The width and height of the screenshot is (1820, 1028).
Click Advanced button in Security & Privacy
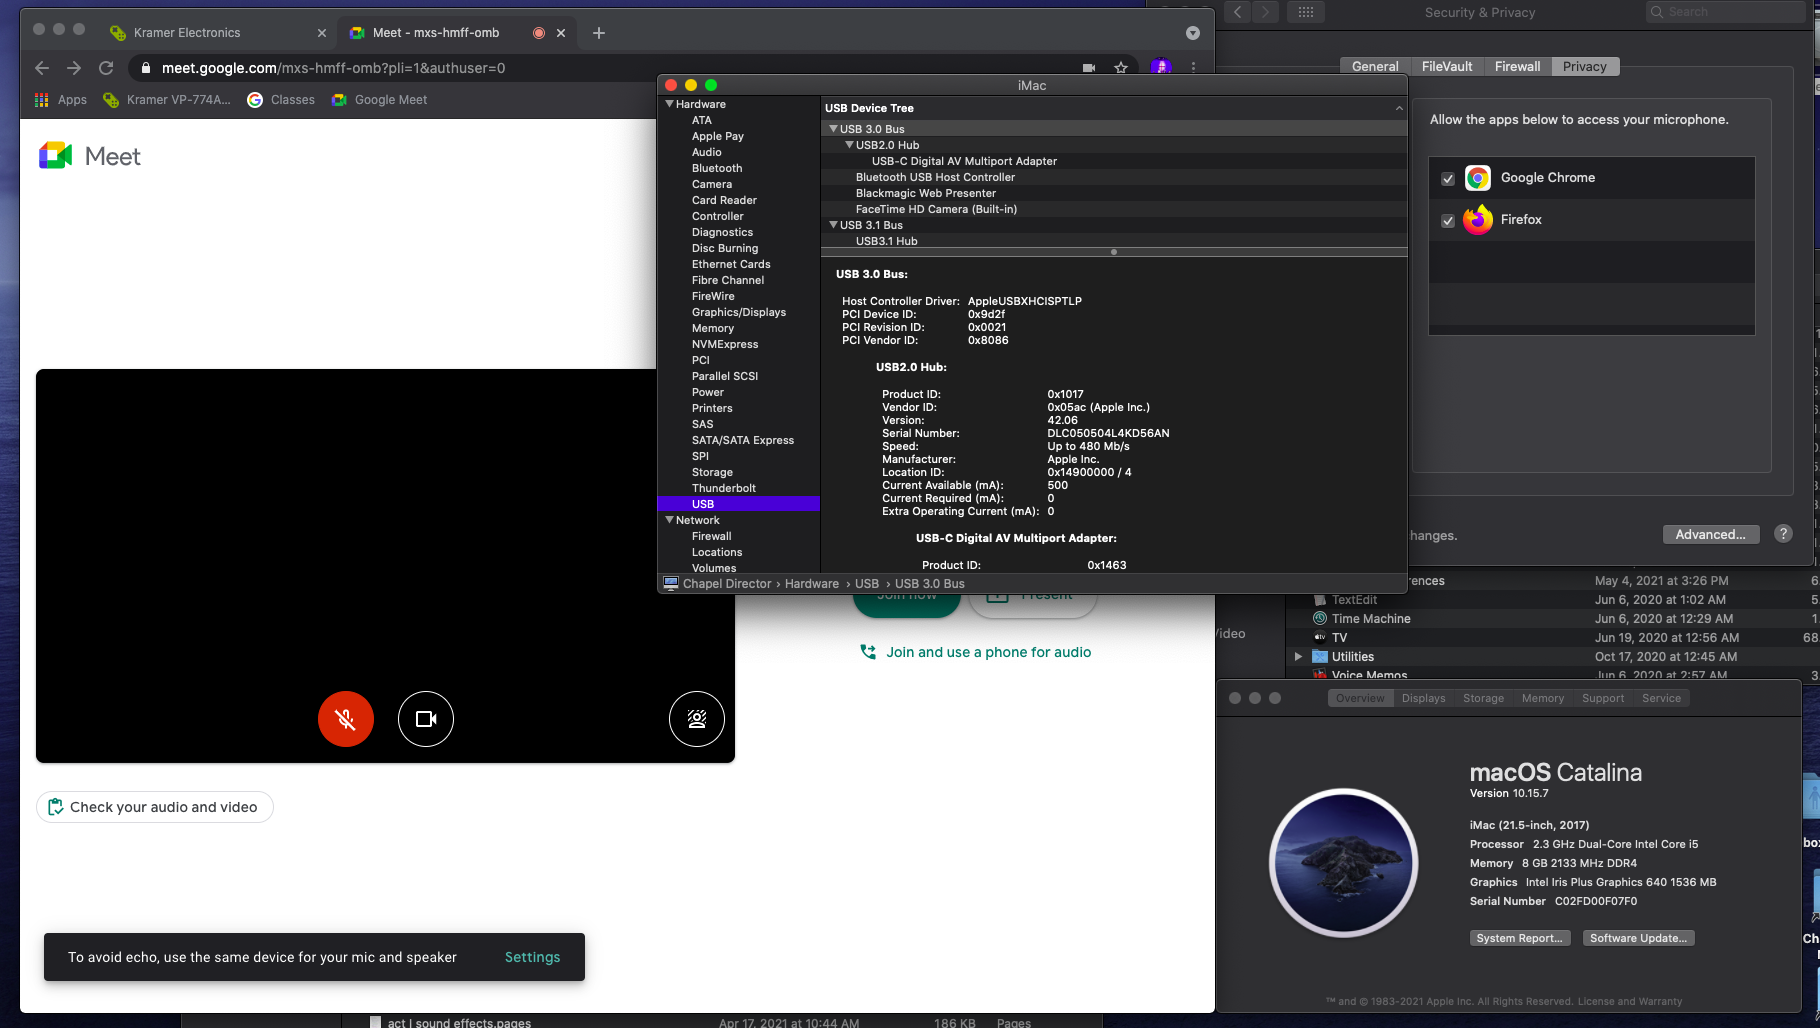(1710, 534)
